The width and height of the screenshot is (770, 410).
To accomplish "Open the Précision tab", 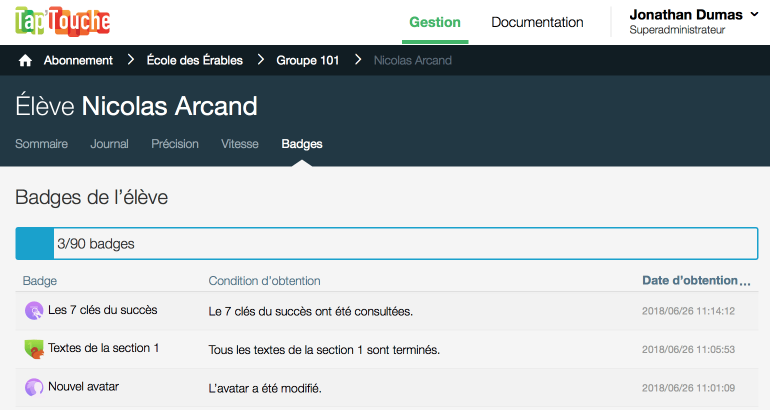I will pos(175,144).
